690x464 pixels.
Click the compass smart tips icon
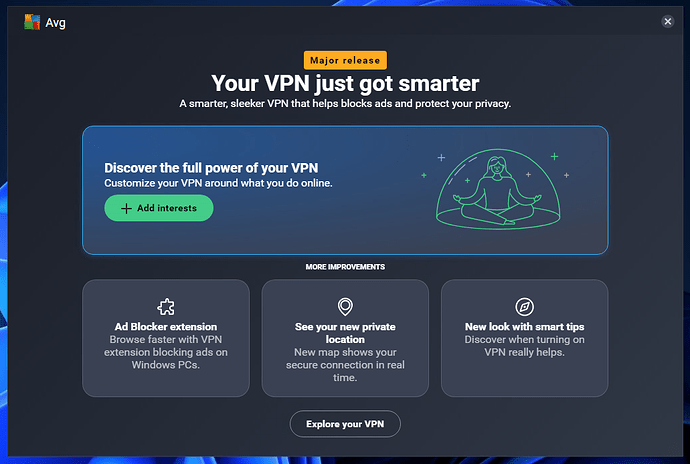point(525,306)
